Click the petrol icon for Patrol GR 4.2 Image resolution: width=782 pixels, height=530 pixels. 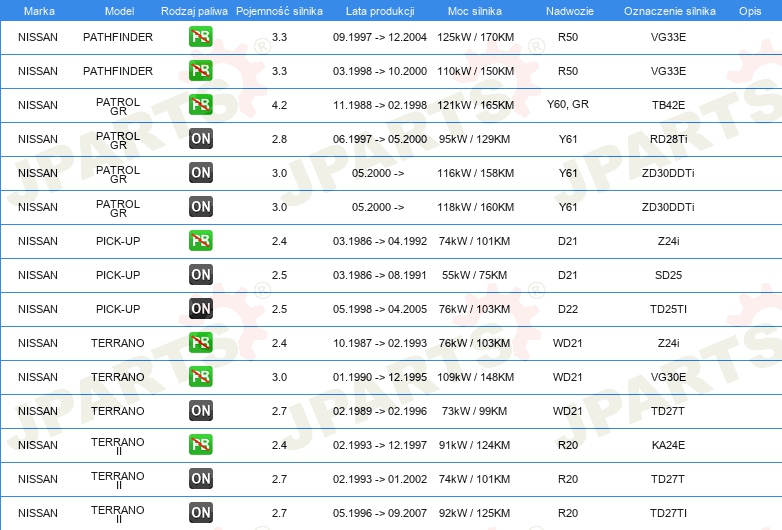coord(200,105)
